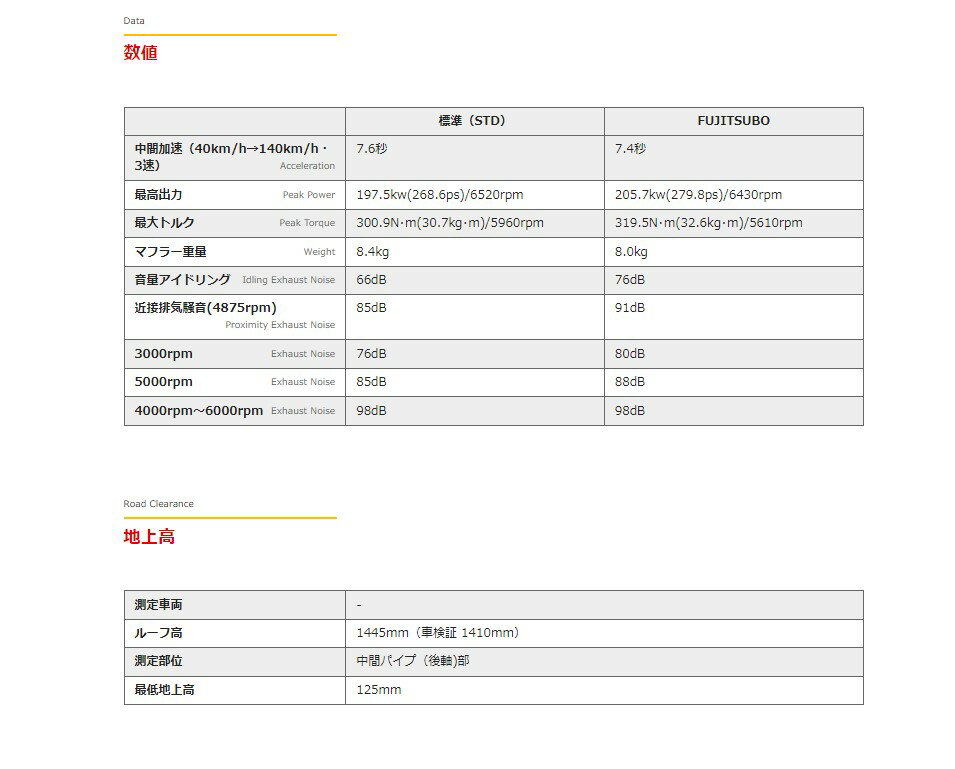The image size is (955, 769).
Task: Click the FUJITSUBO muffler weight 8.0kg
Action: 631,252
